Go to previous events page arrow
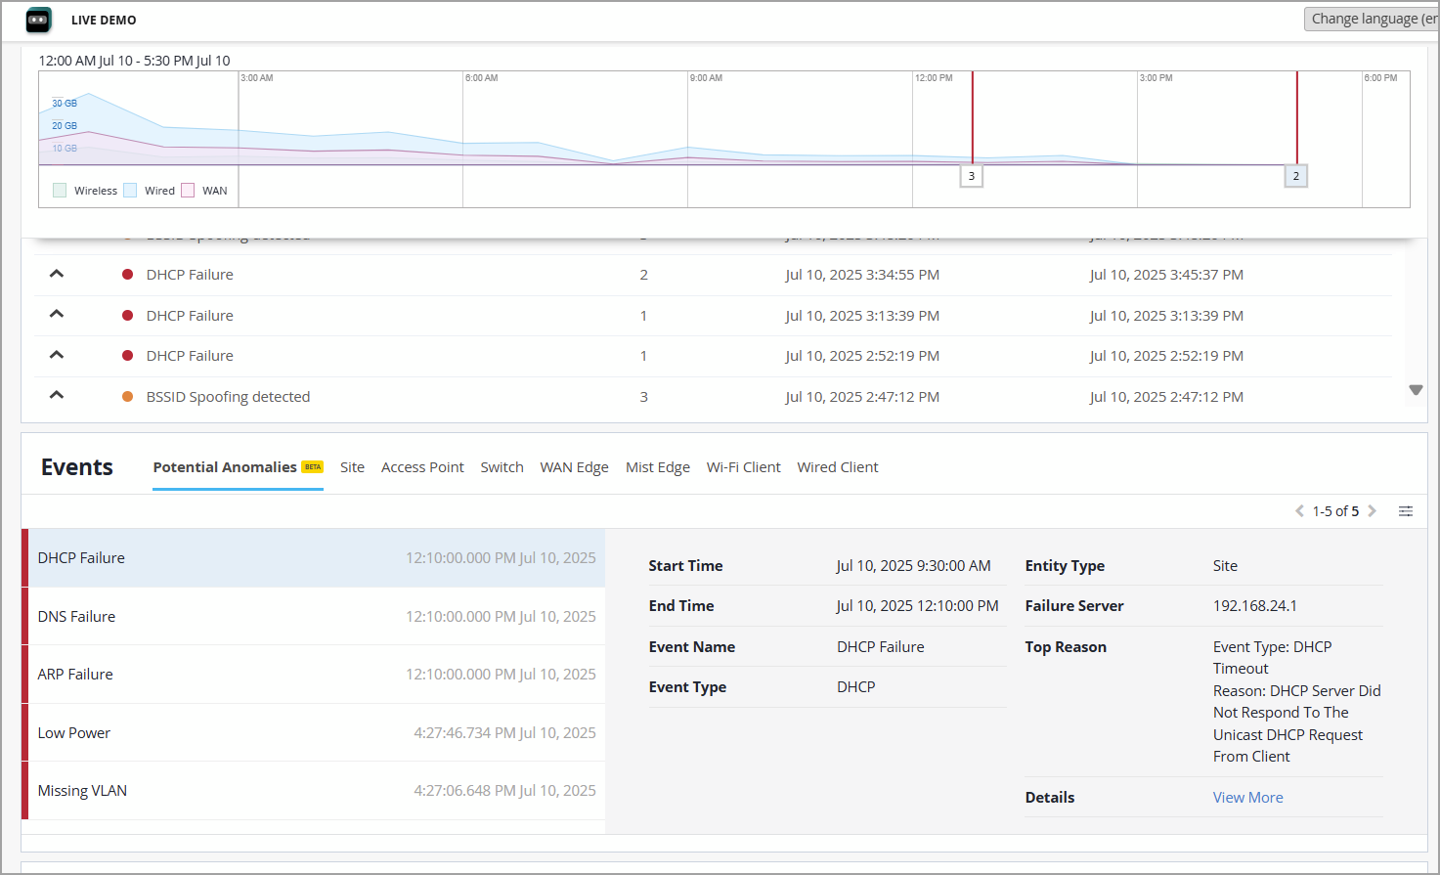The height and width of the screenshot is (875, 1440). tap(1299, 511)
